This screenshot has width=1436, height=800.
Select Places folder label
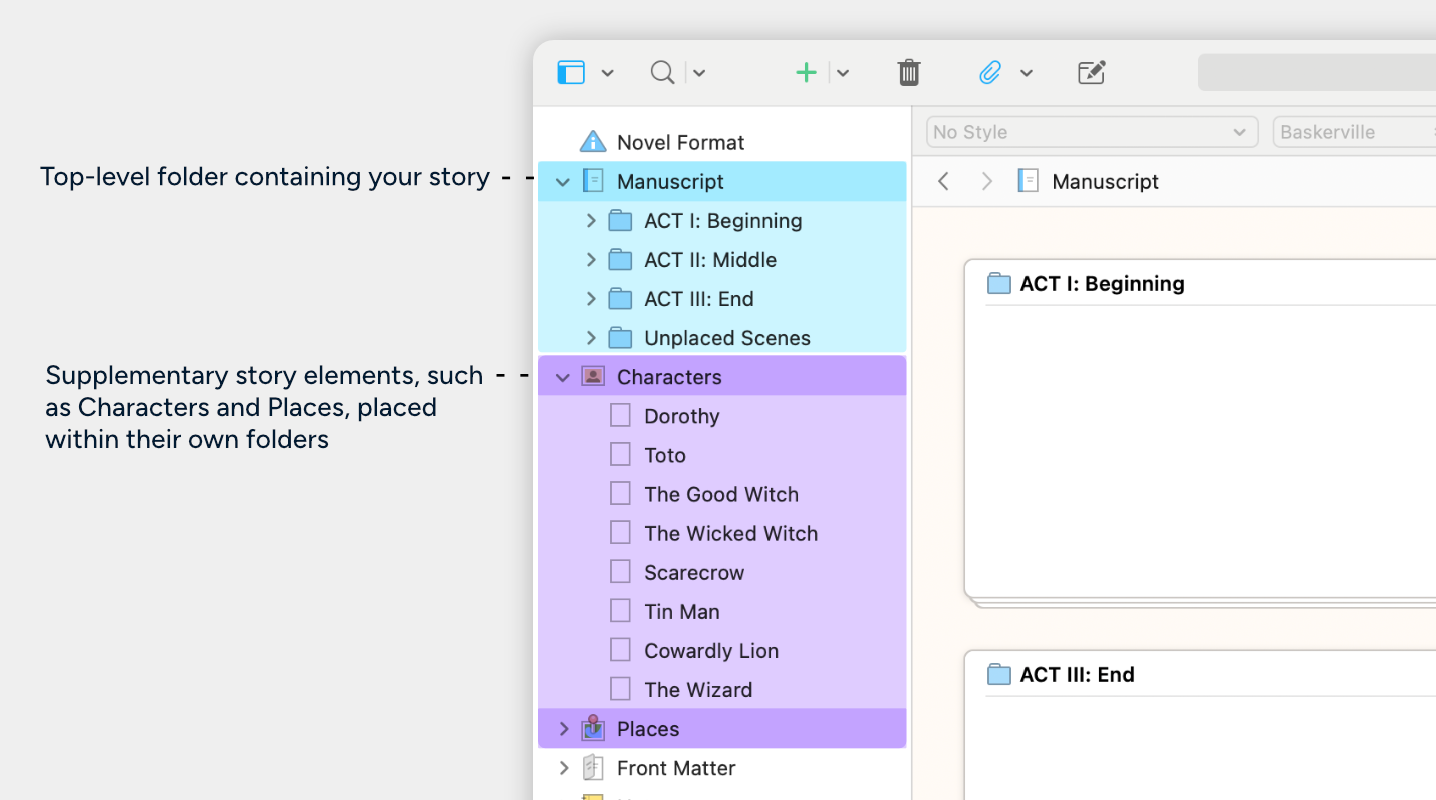pos(648,729)
